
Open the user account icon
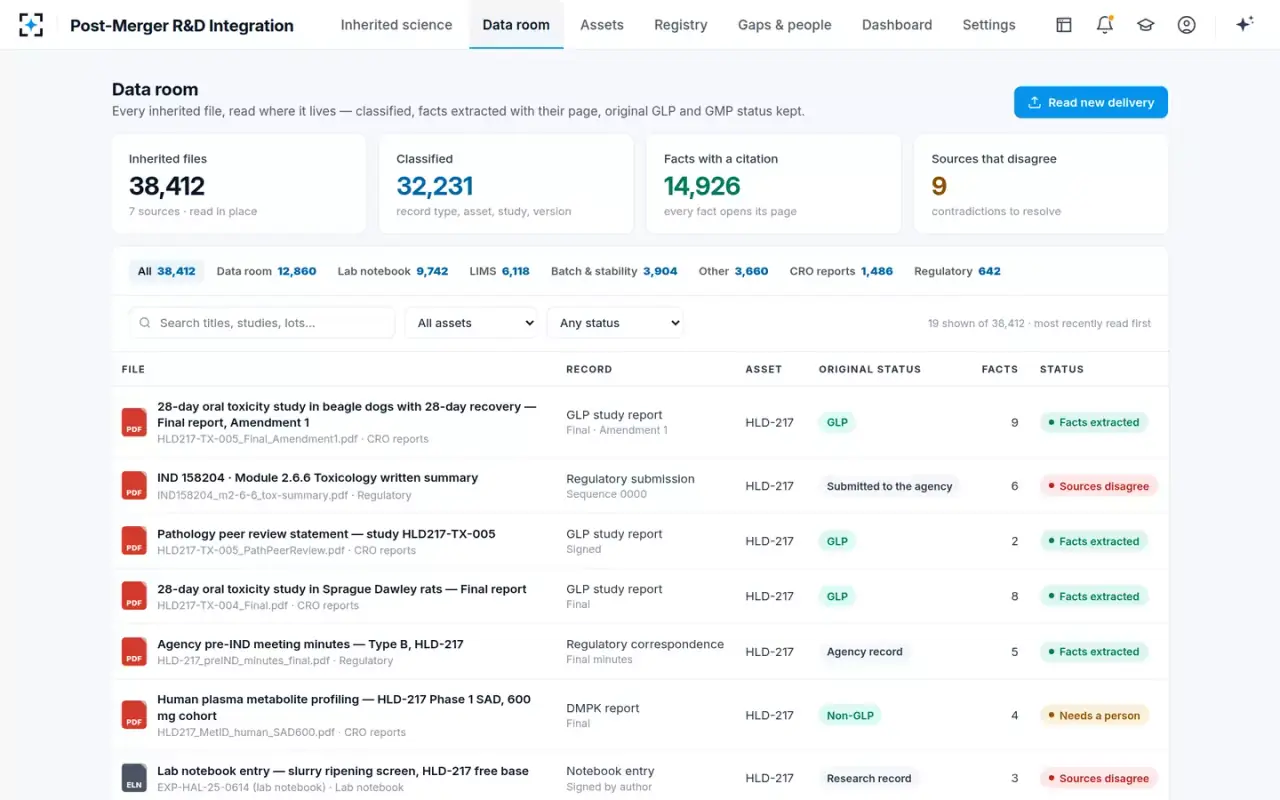click(x=1187, y=25)
